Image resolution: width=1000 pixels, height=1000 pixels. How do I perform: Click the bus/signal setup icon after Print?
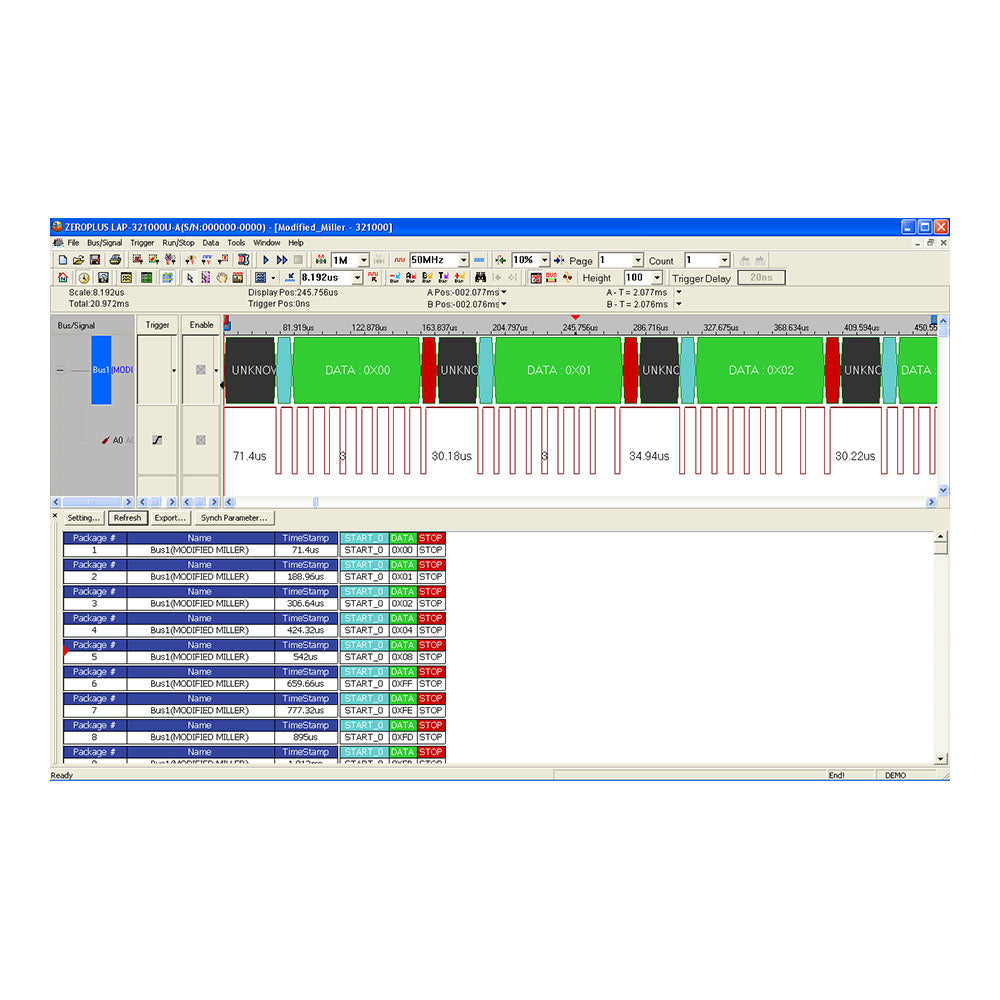136,260
